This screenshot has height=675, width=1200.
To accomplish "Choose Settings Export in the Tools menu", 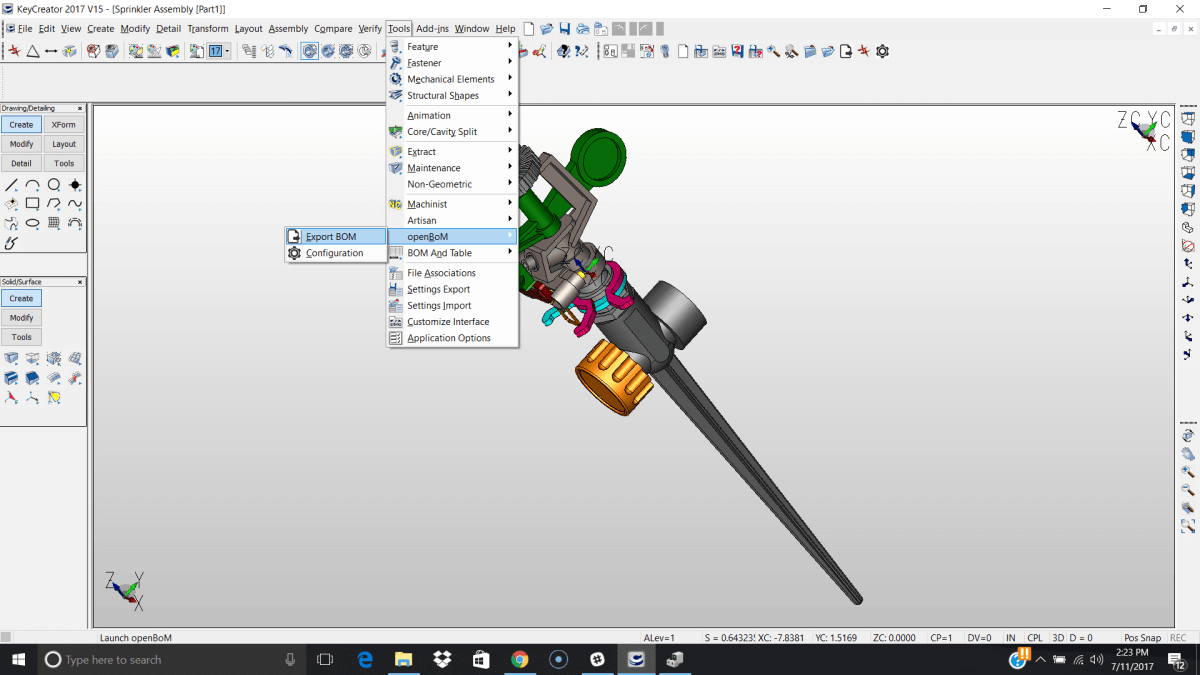I will point(452,289).
